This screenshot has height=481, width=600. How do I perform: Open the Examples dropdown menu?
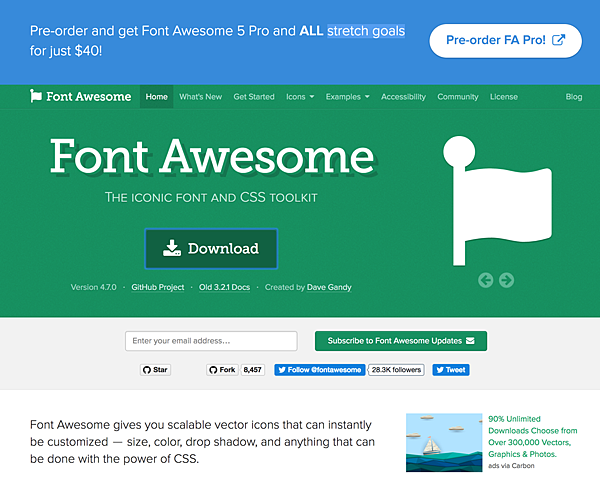coord(347,97)
